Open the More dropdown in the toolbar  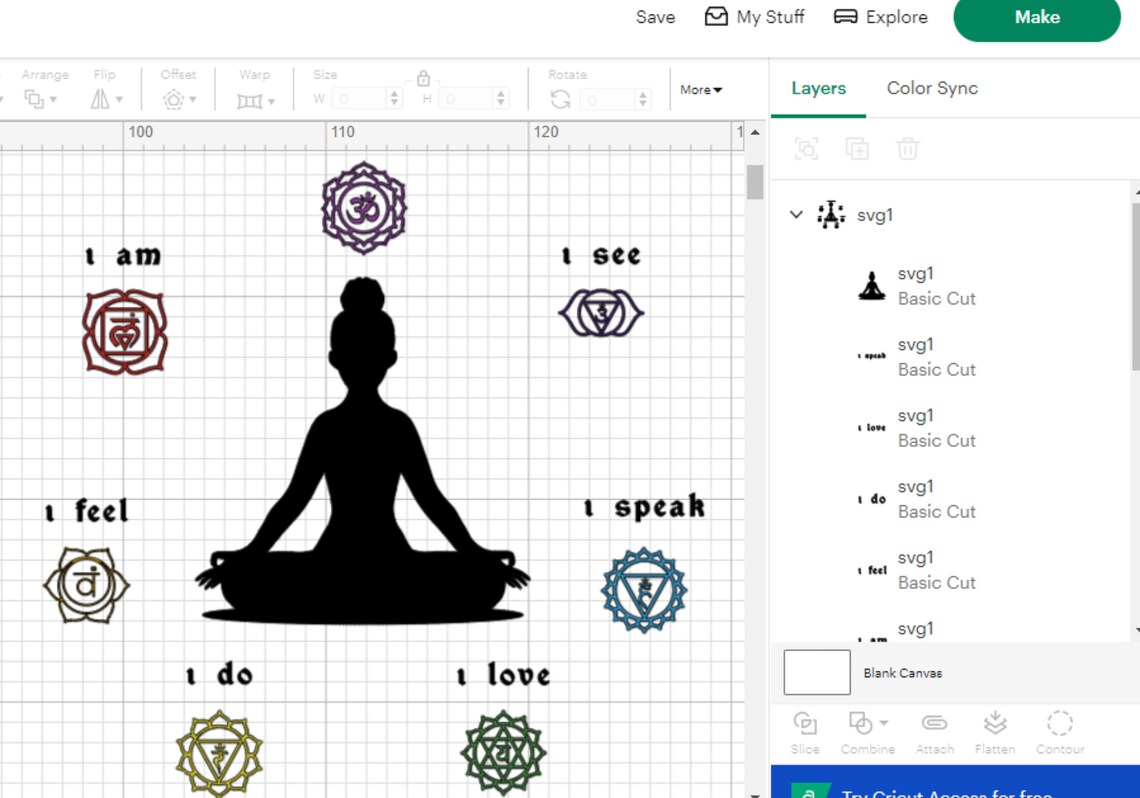(700, 89)
